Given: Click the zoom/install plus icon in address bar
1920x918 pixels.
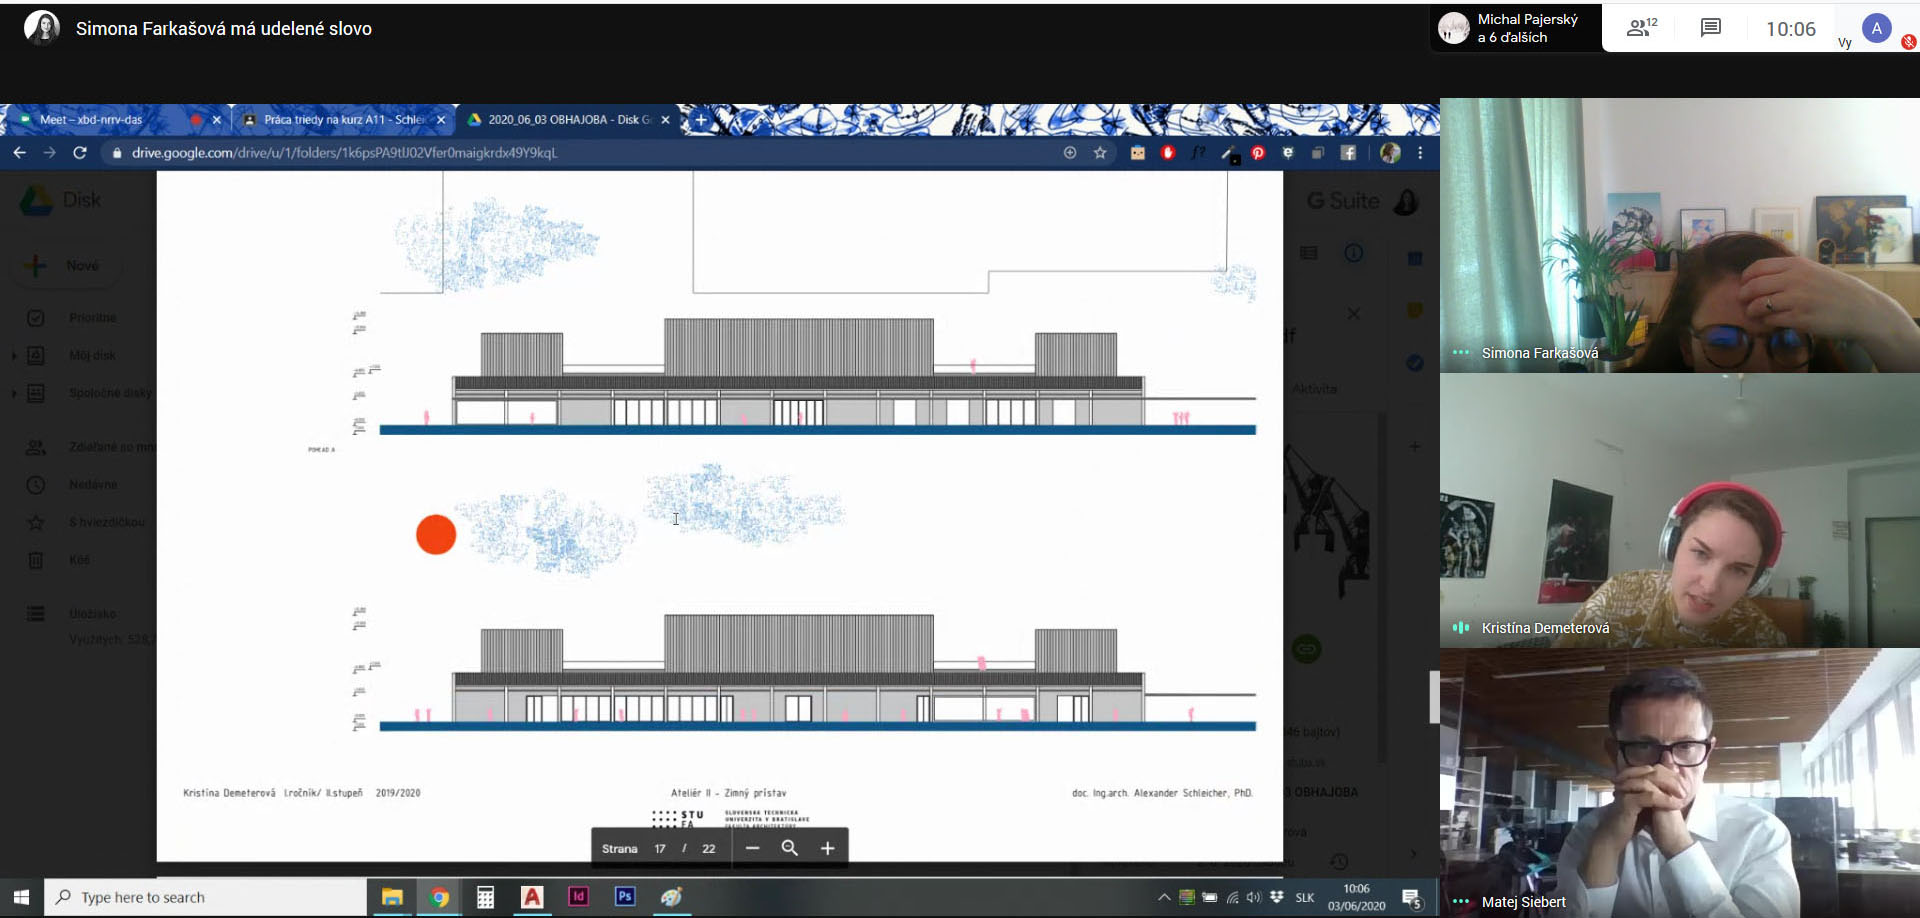Looking at the screenshot, I should 1070,153.
